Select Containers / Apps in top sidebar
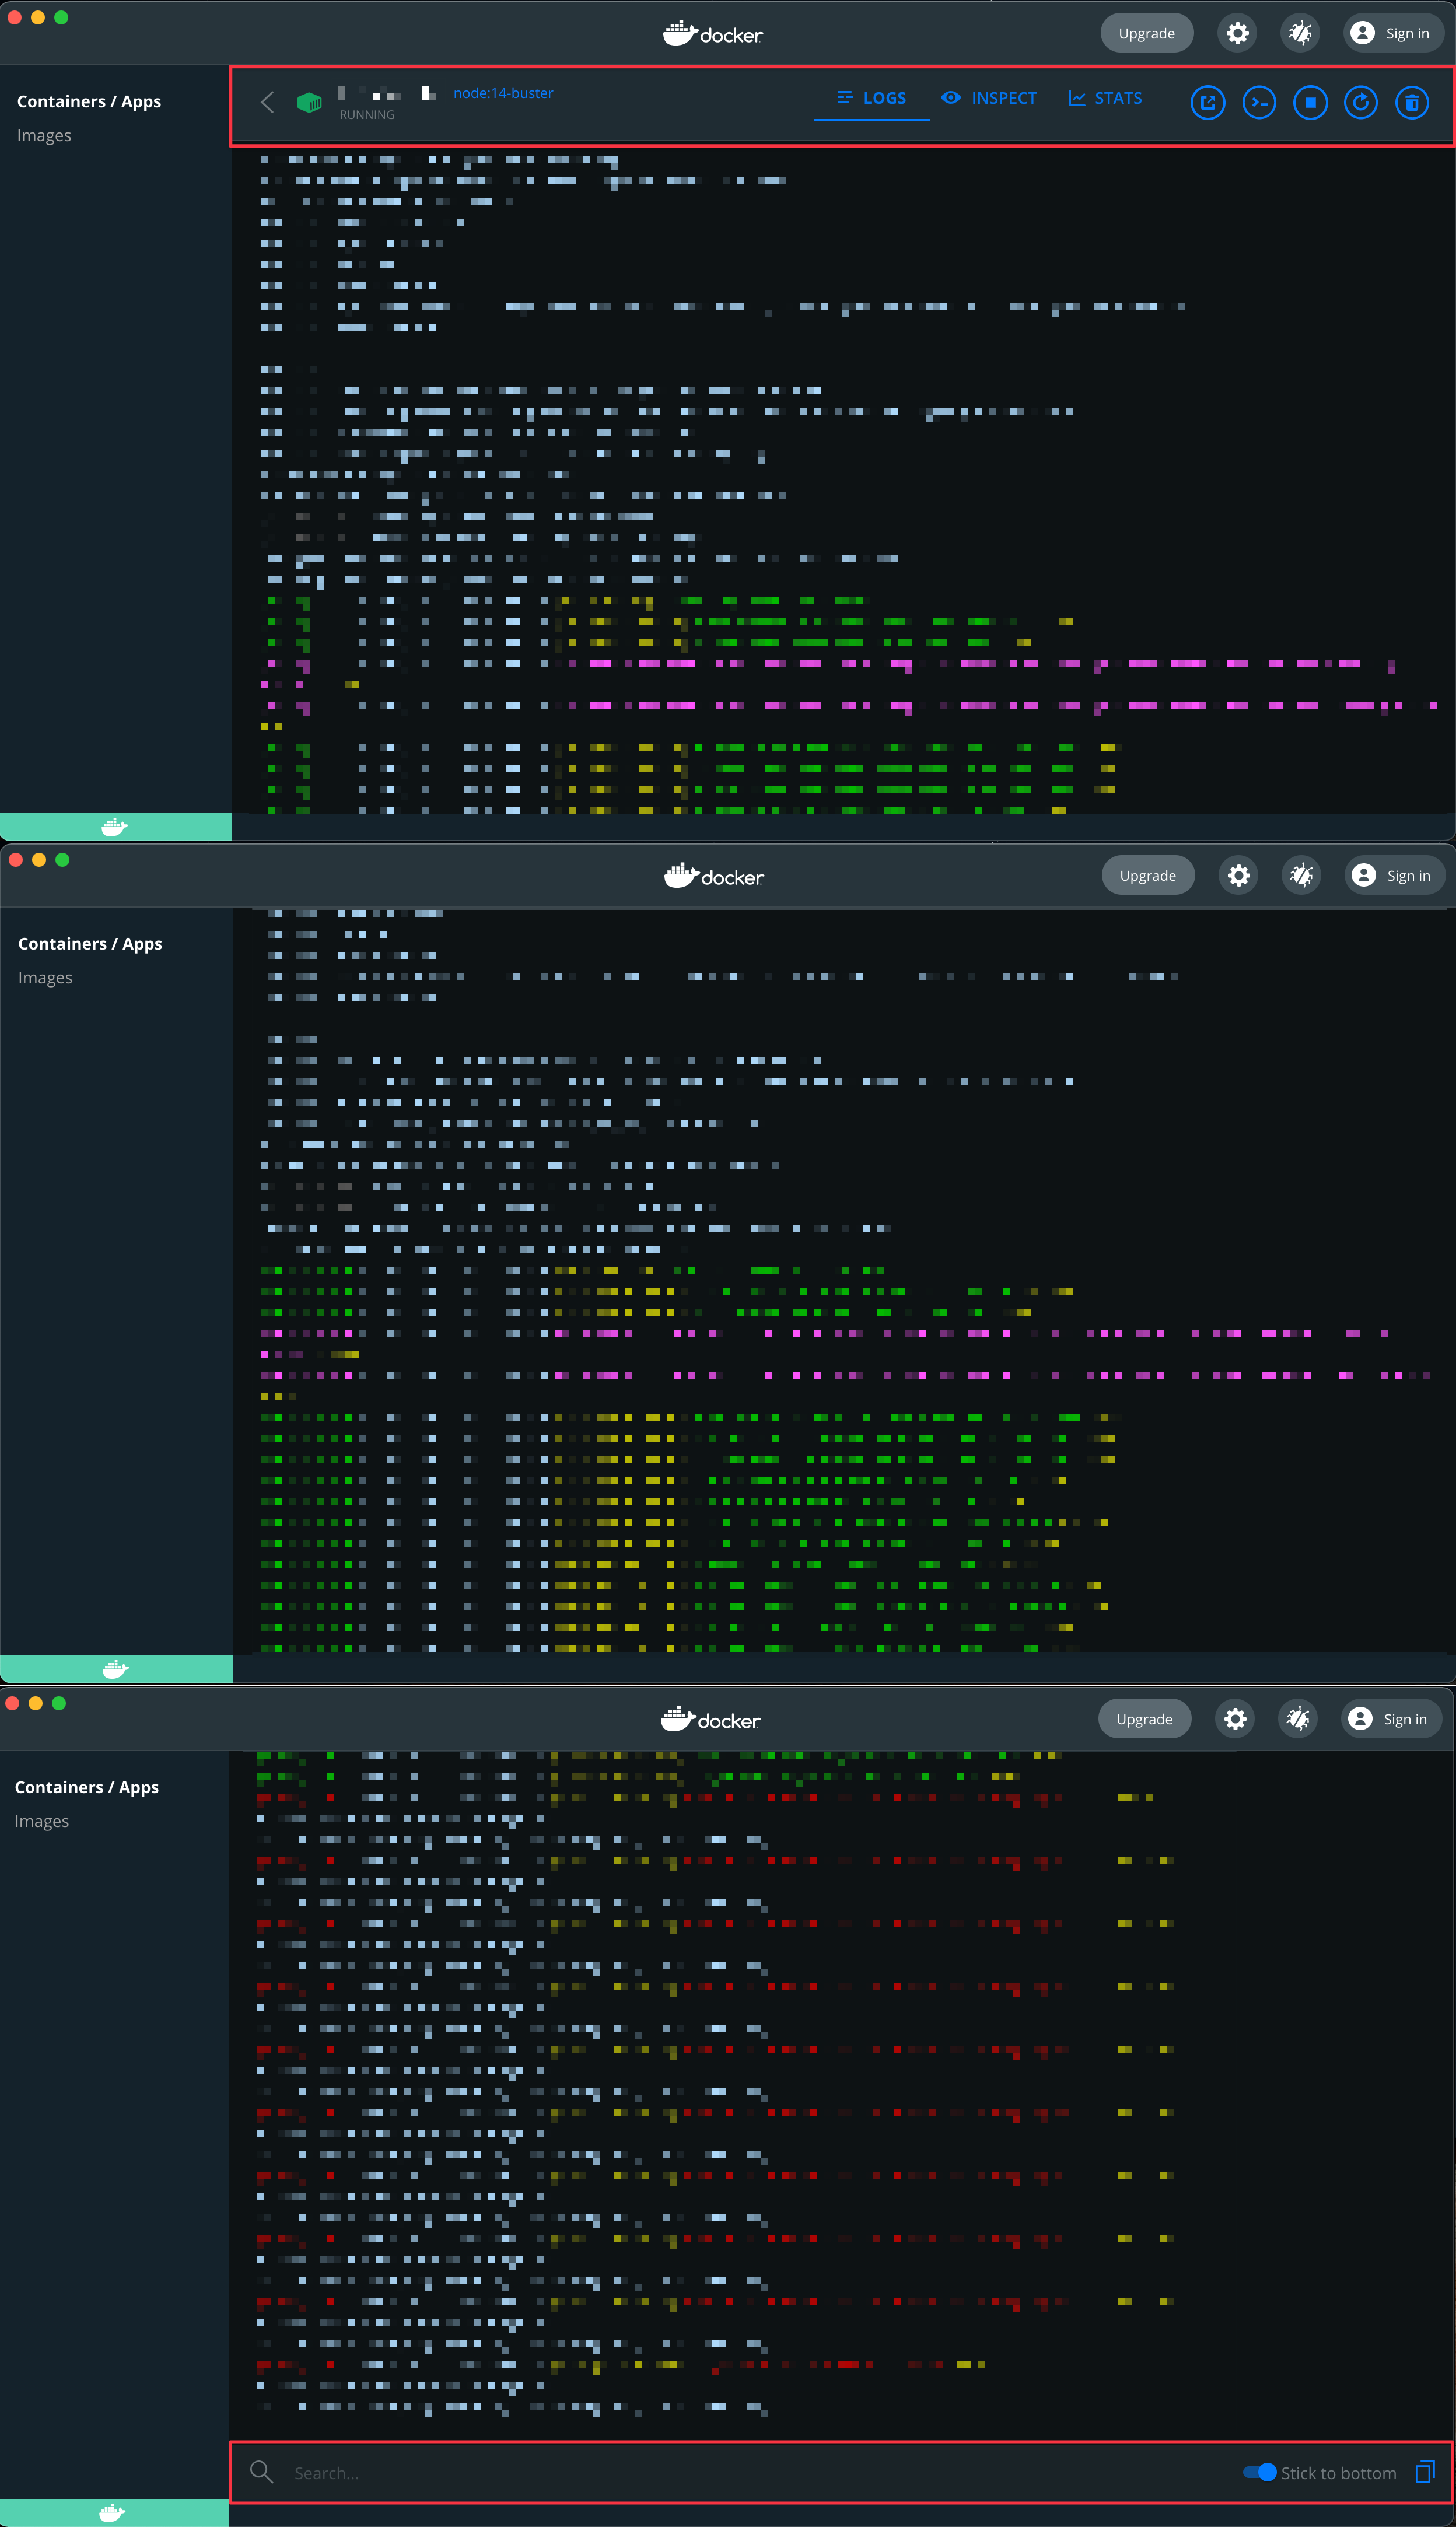1456x2527 pixels. [x=89, y=102]
